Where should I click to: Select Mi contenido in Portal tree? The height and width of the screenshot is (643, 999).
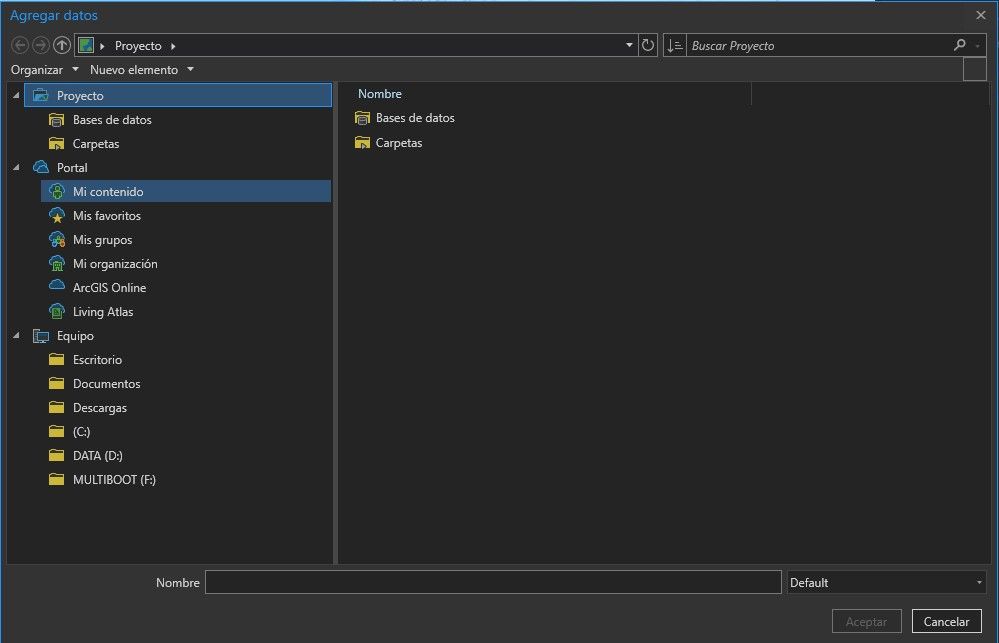pos(108,192)
